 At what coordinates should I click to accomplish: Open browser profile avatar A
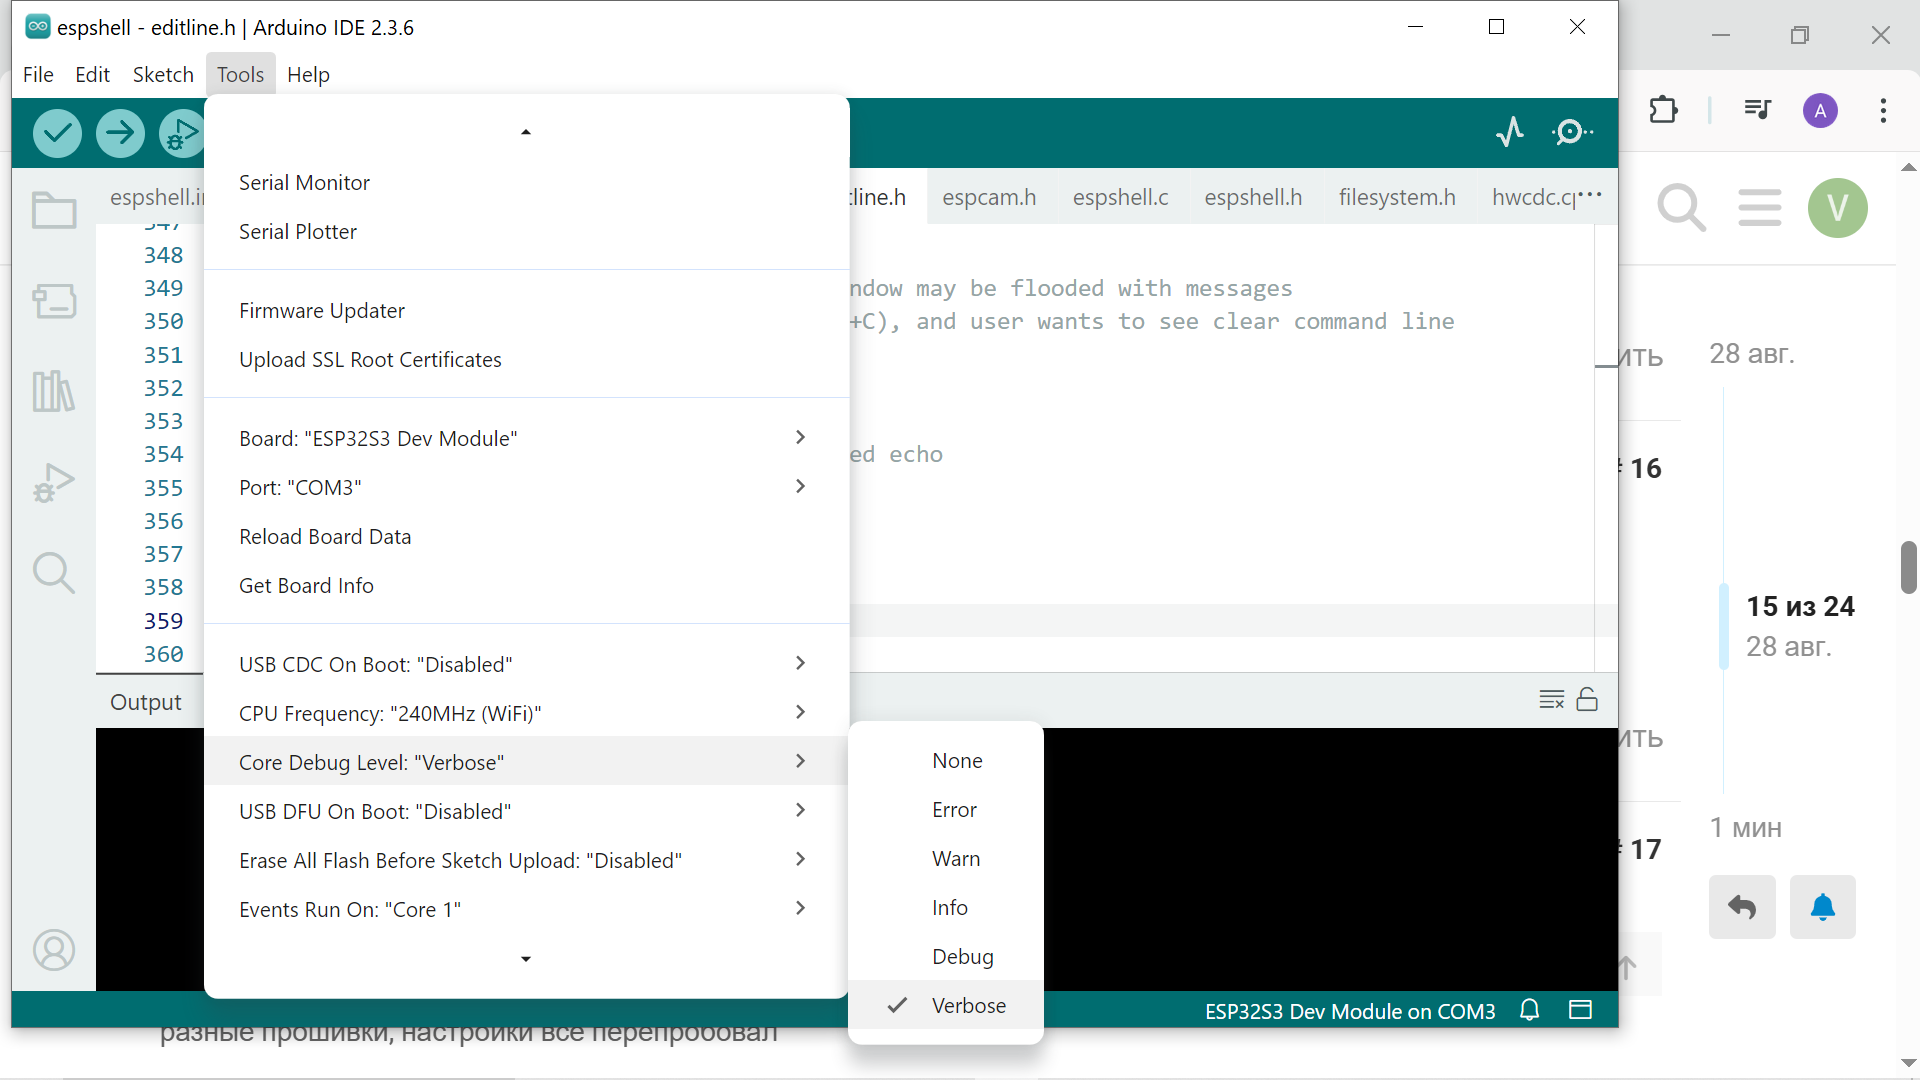click(x=1820, y=110)
